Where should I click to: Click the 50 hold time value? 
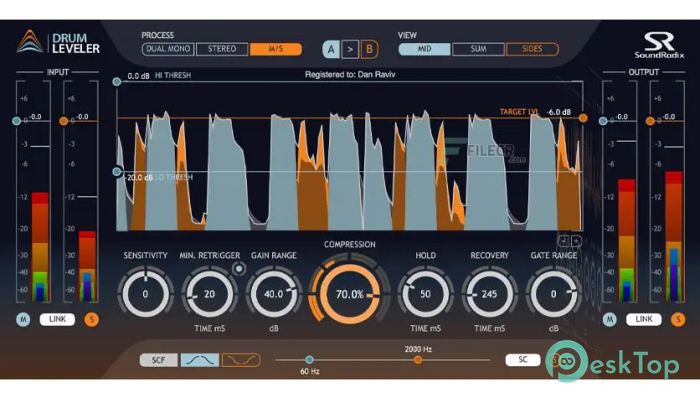pyautogui.click(x=425, y=294)
